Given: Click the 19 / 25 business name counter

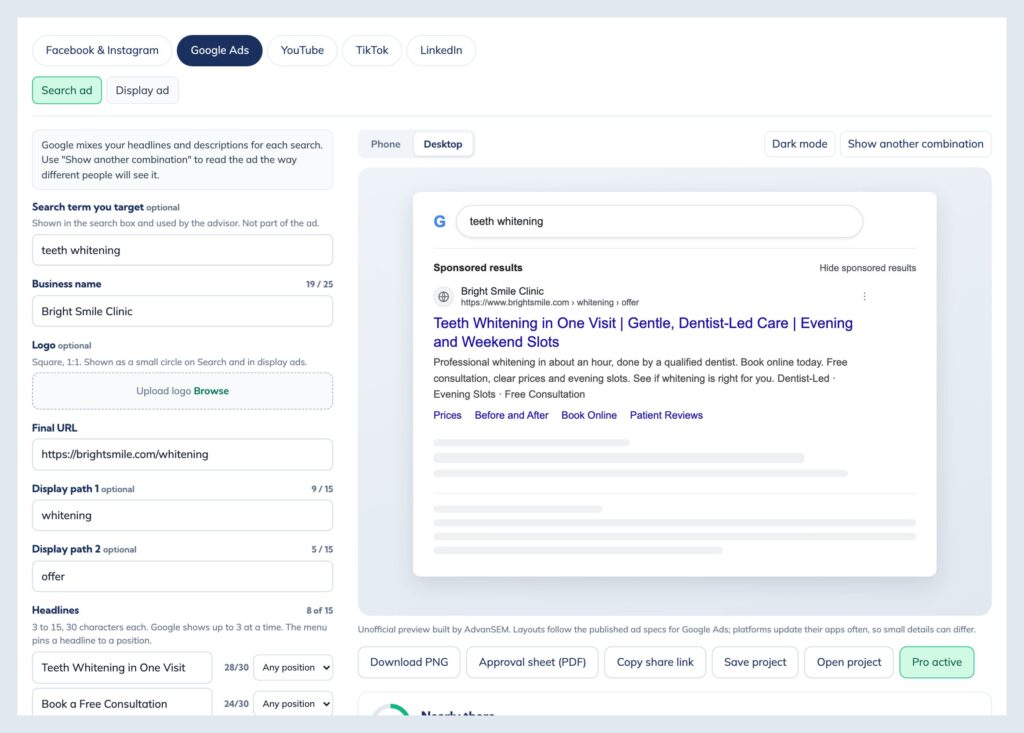Looking at the screenshot, I should (x=319, y=284).
